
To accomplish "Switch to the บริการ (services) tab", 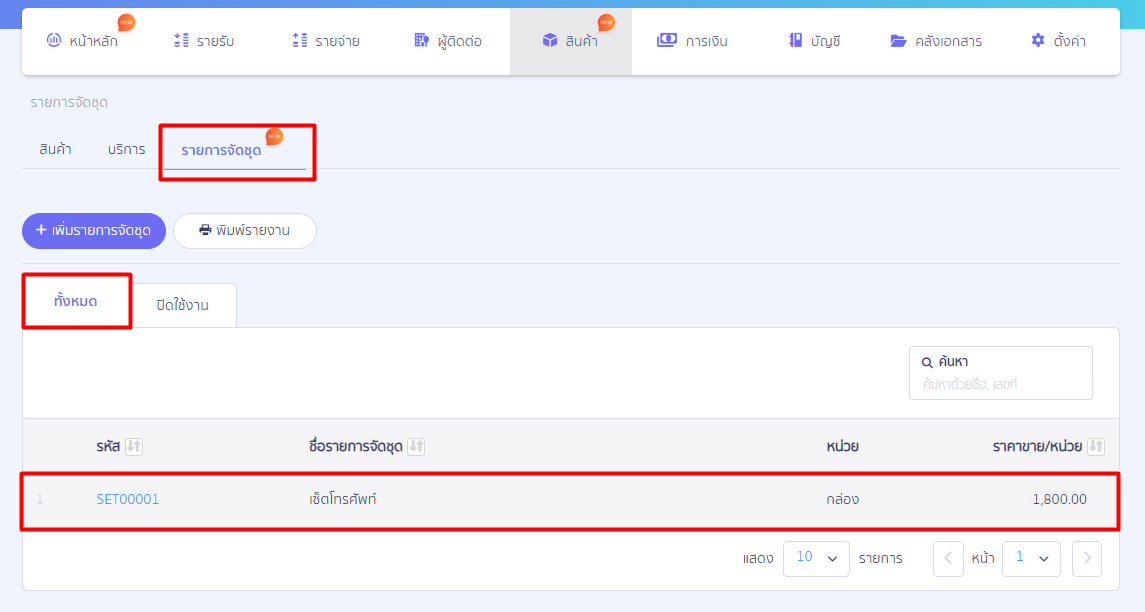I will tap(127, 149).
